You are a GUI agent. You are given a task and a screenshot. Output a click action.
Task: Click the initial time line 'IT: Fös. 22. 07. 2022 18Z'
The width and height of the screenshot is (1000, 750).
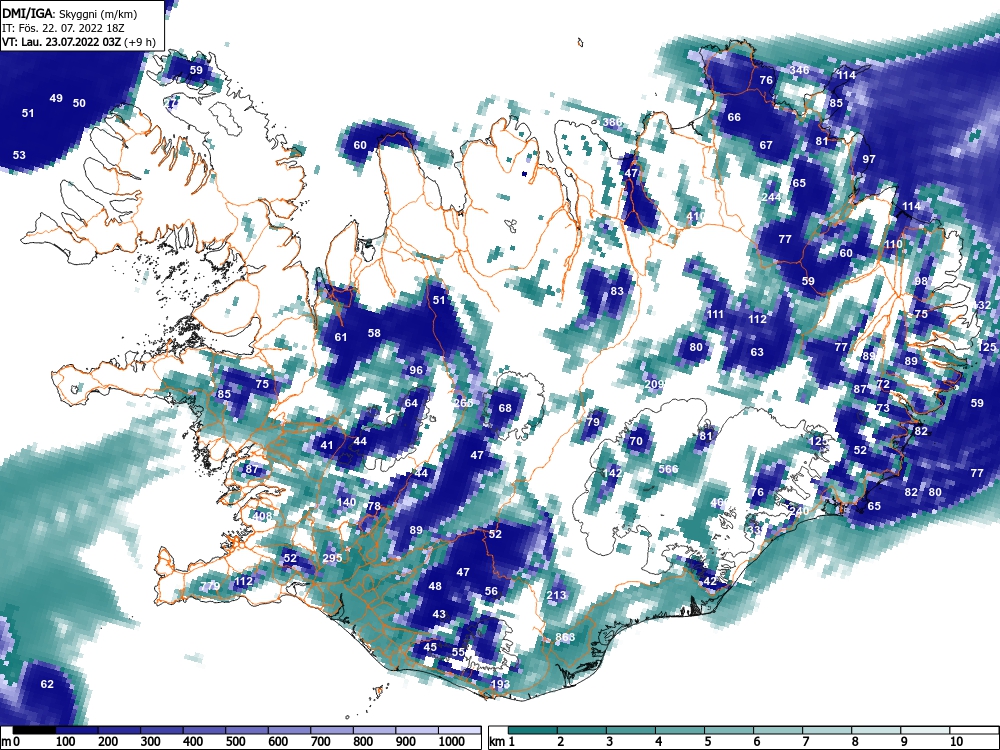coord(62,28)
